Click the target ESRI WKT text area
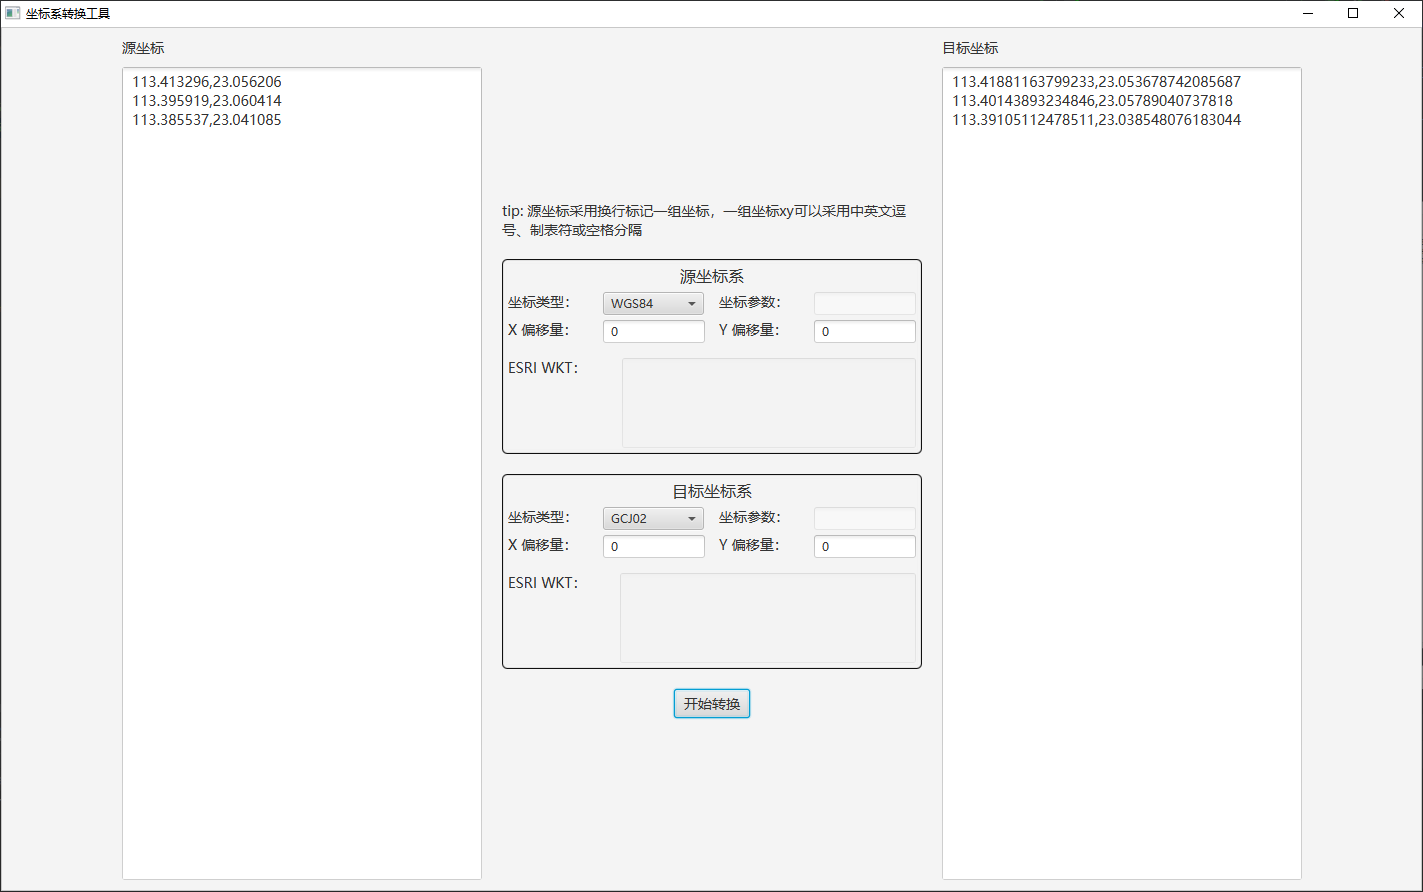The width and height of the screenshot is (1423, 892). 768,618
